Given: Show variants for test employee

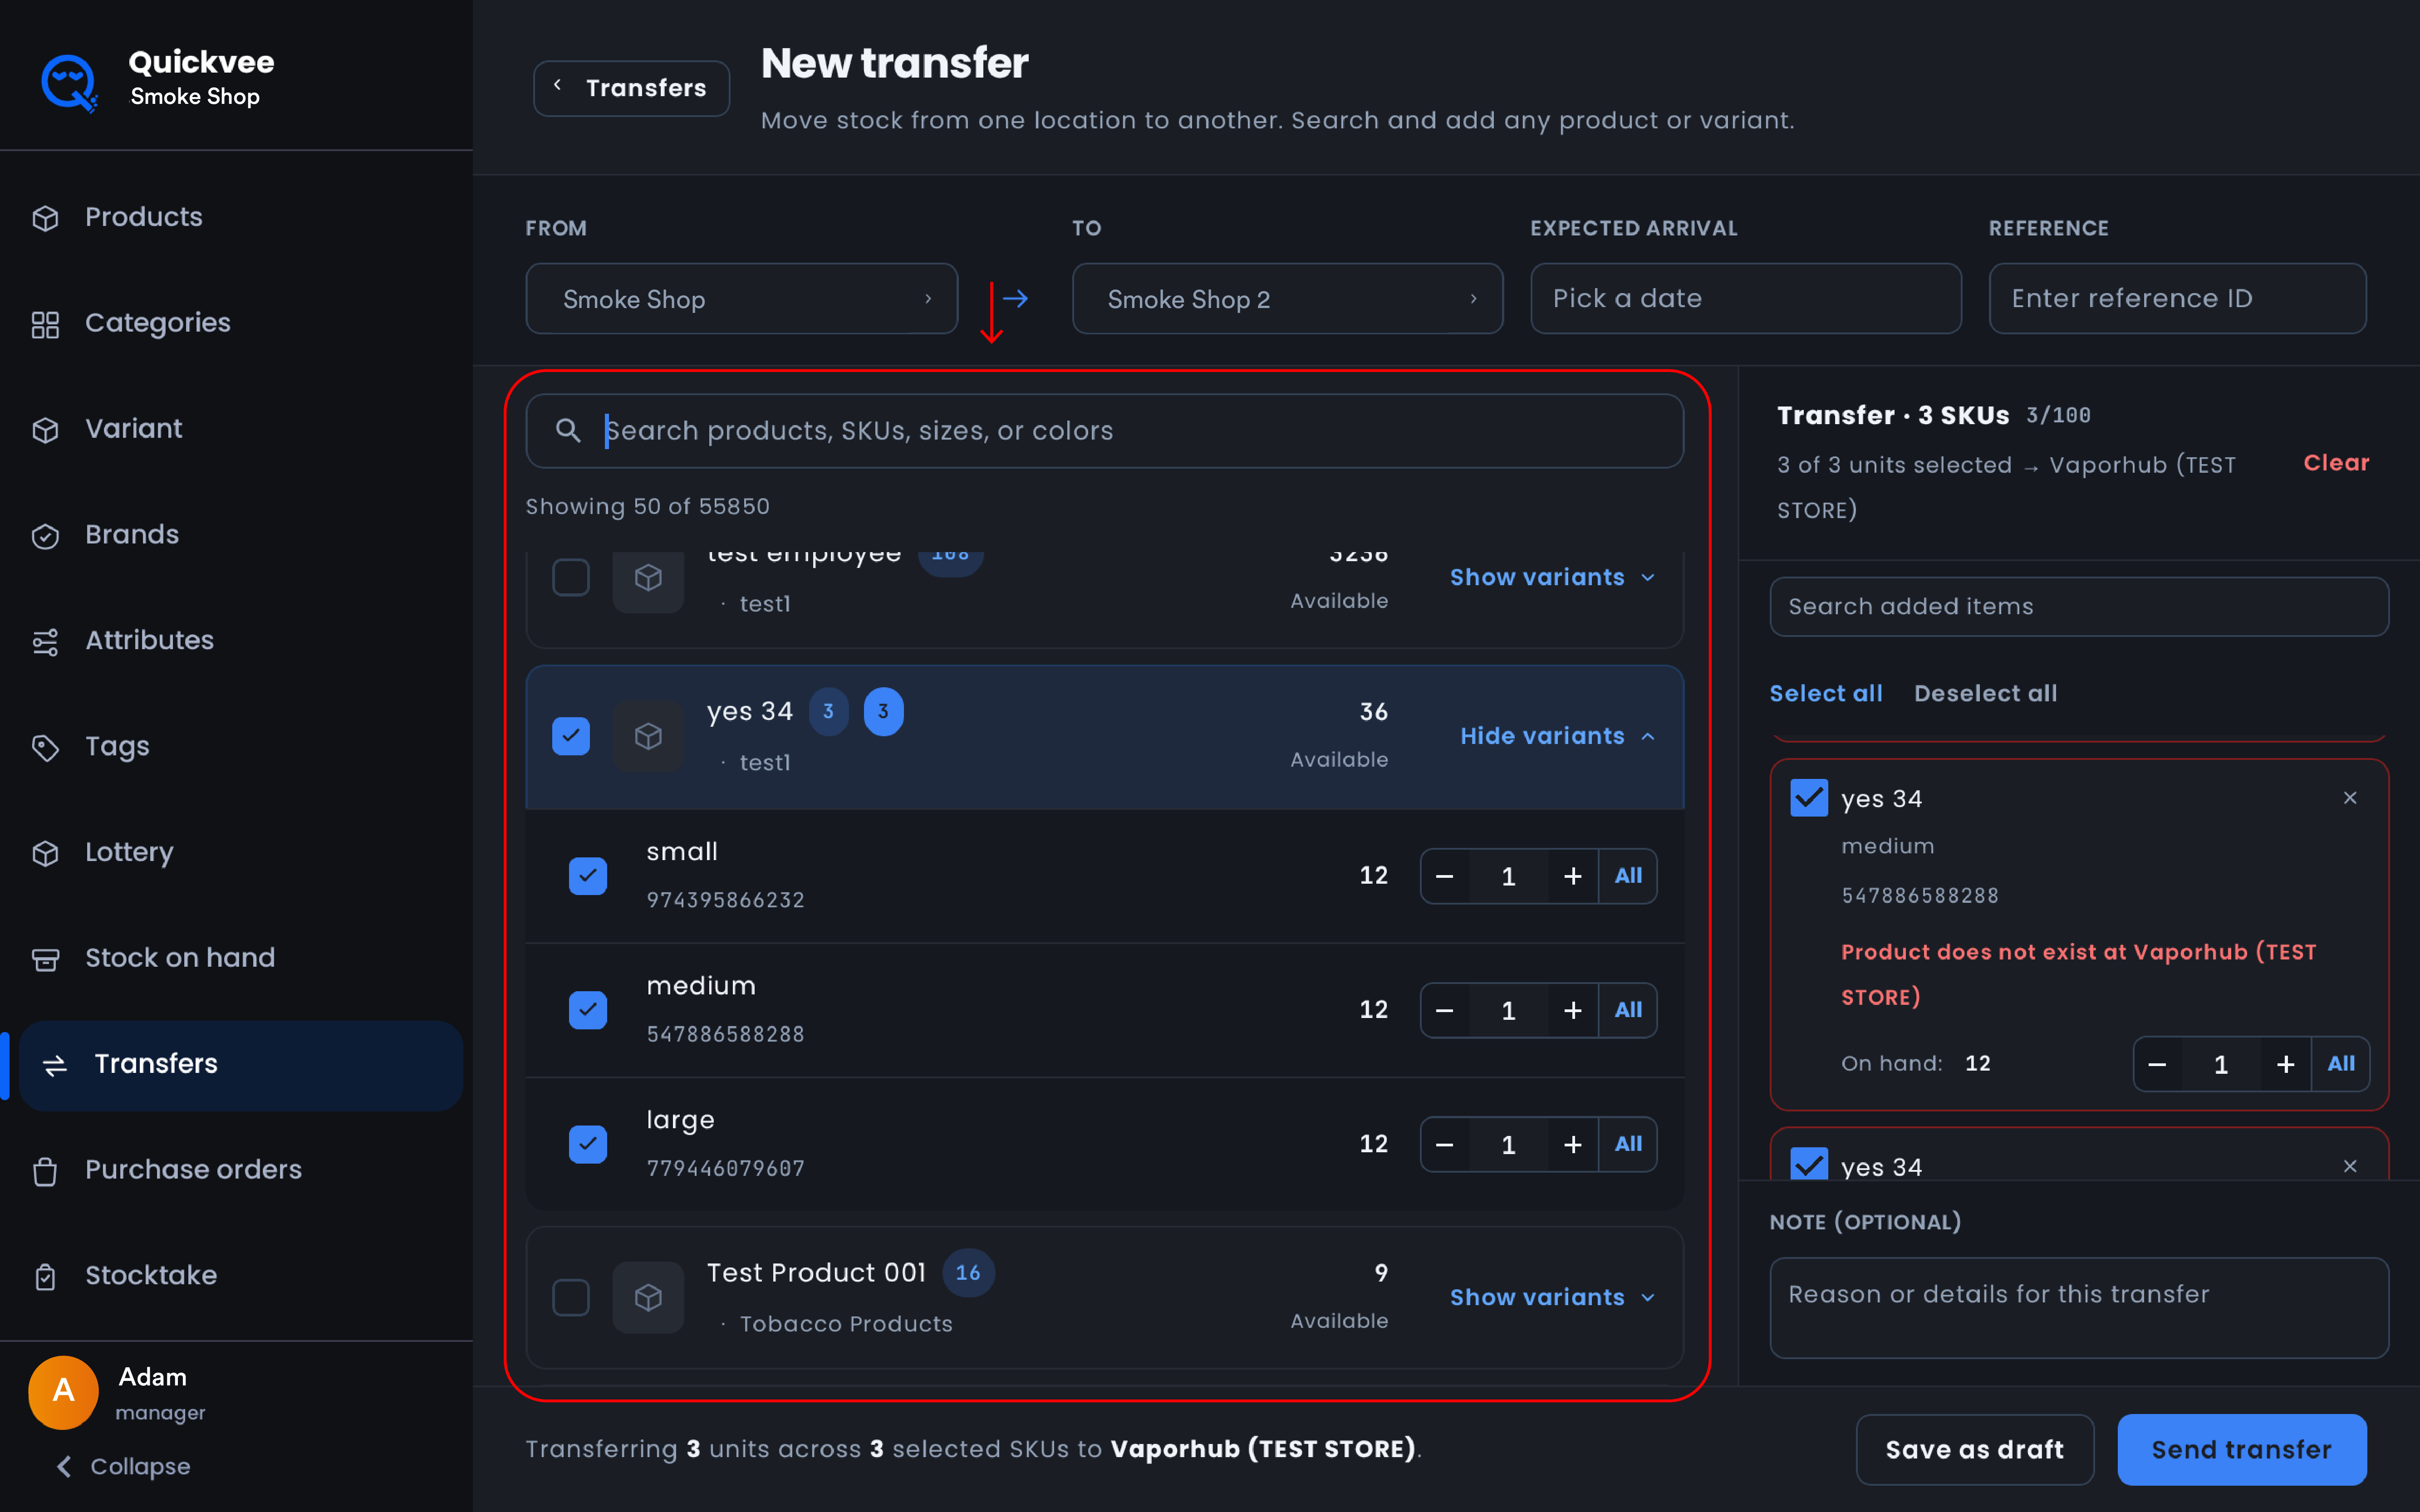Looking at the screenshot, I should [1552, 577].
